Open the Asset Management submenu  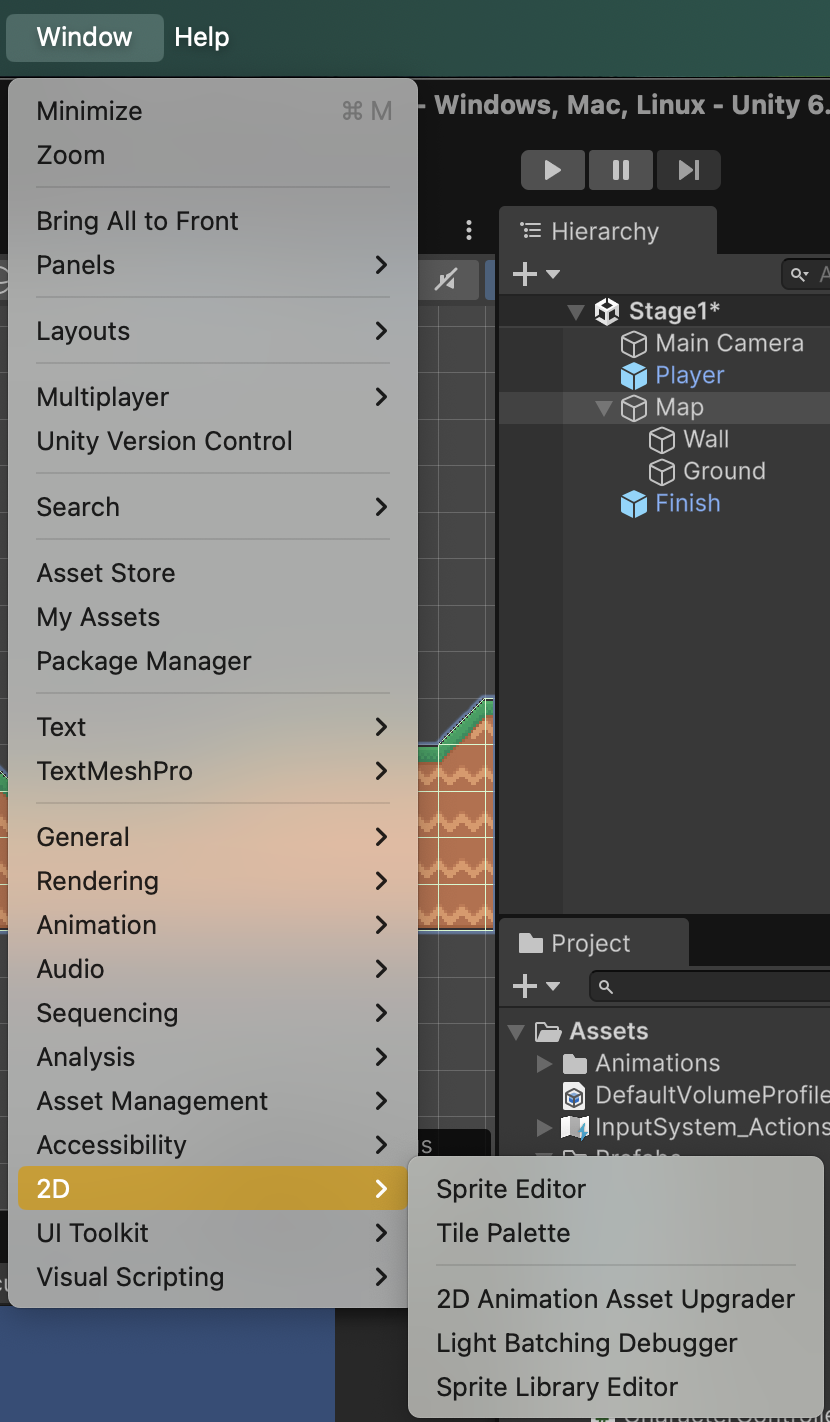point(213,1101)
